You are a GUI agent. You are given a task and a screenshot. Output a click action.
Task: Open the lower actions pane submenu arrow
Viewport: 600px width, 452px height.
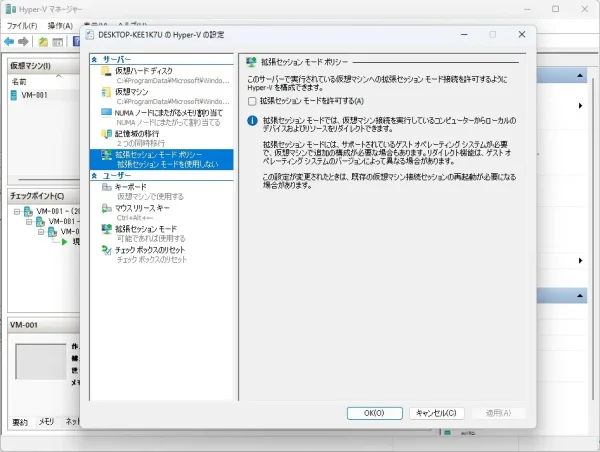pyautogui.click(x=580, y=261)
